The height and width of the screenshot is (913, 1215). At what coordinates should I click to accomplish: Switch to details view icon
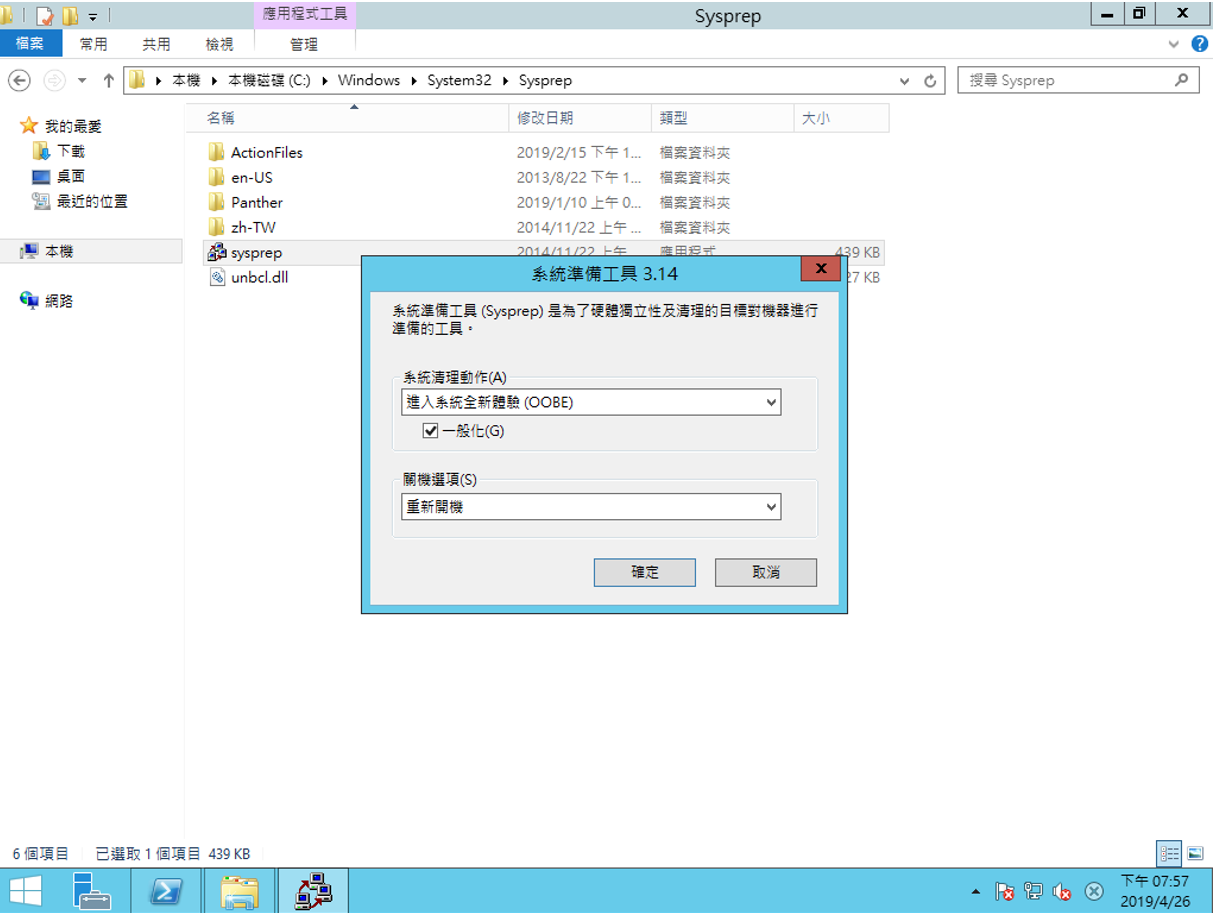(1170, 854)
